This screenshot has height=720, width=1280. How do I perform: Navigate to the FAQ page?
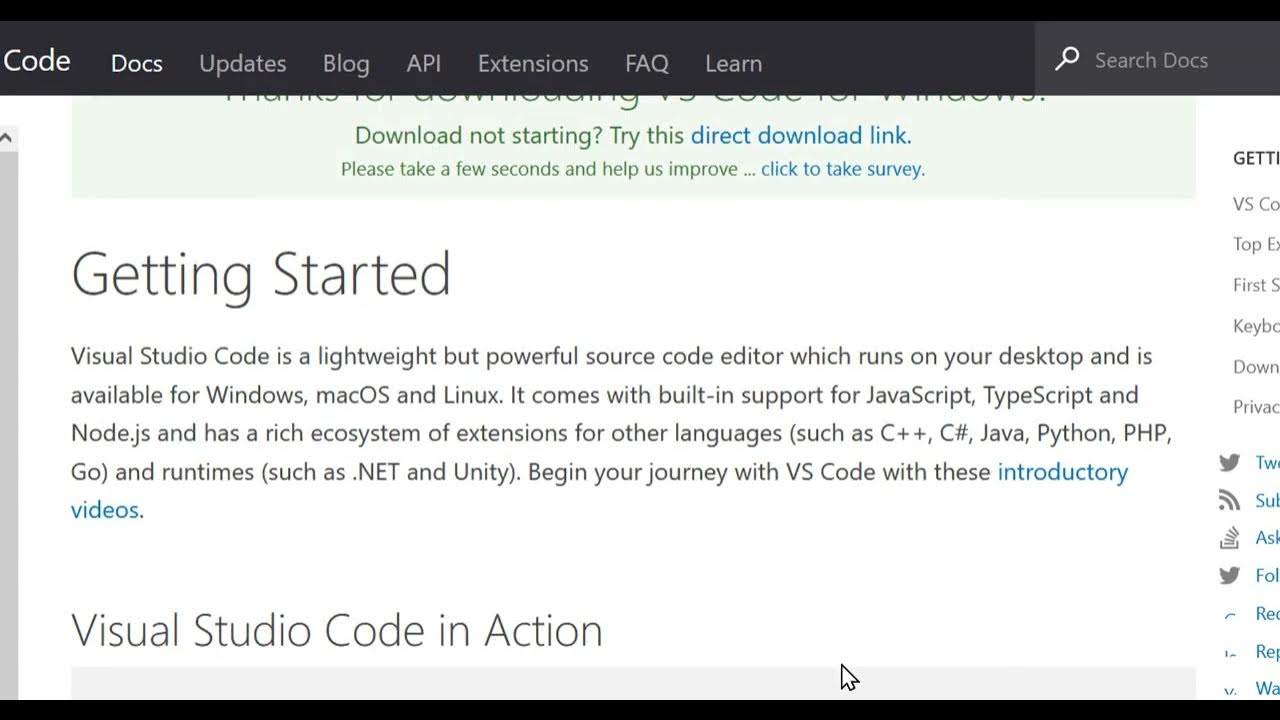coord(647,63)
